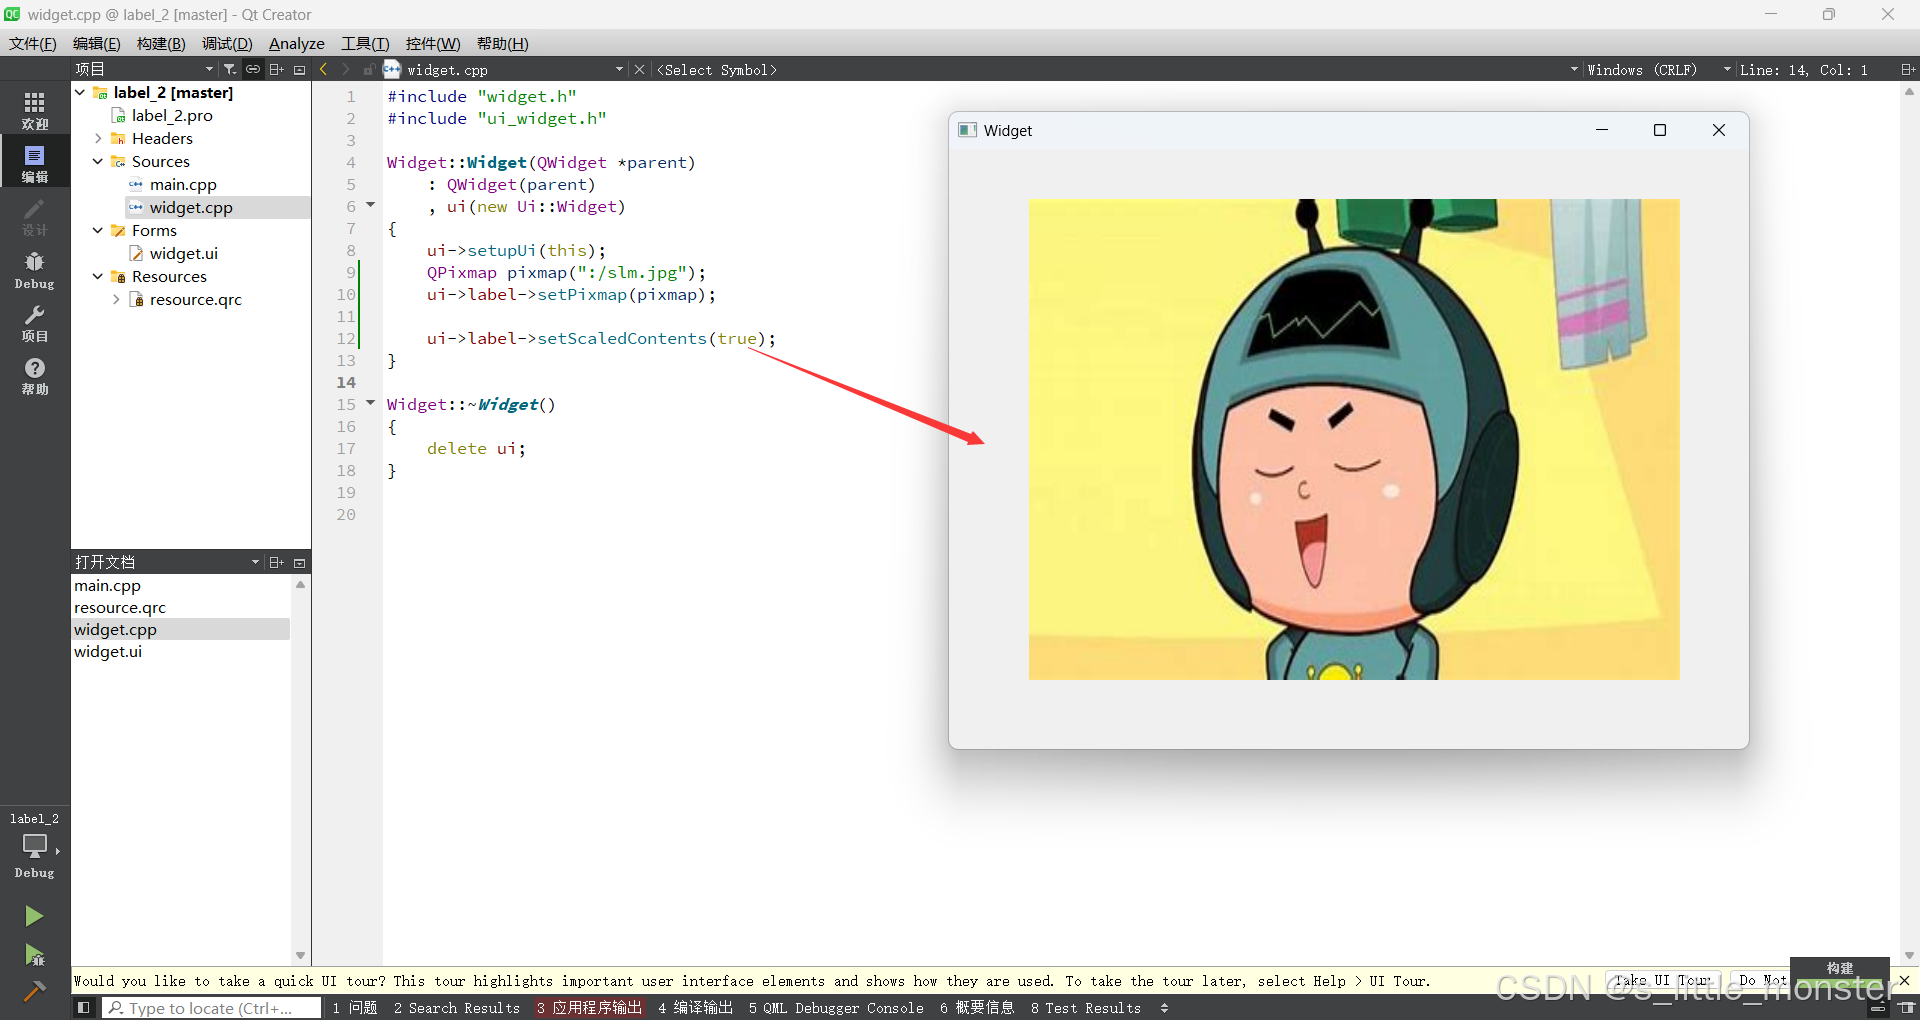Screen dimensions: 1920x1020
Task: Toggle synchronize with editor link icon
Action: tap(253, 69)
